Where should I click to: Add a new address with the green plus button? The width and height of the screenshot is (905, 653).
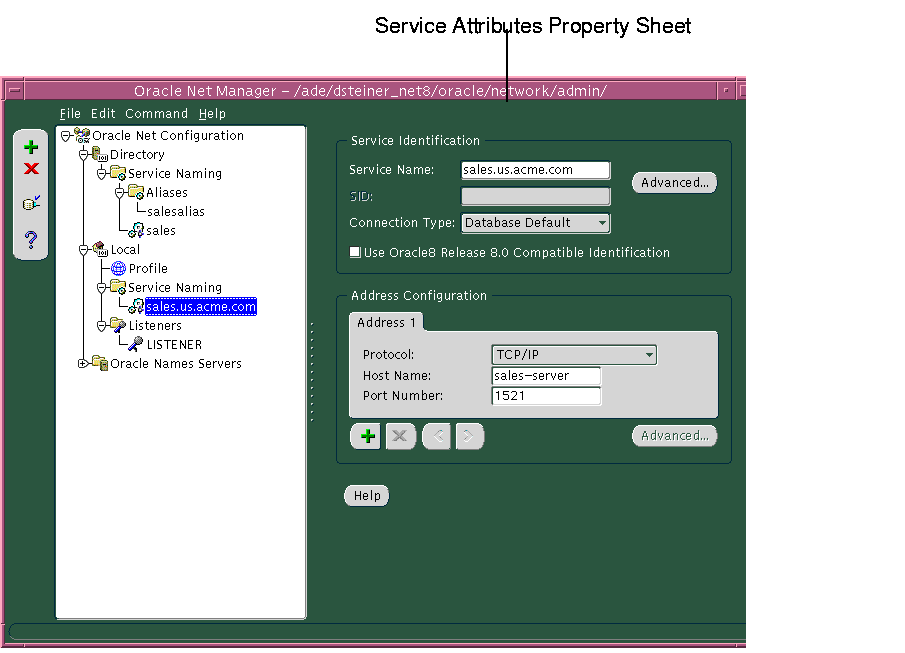click(366, 436)
